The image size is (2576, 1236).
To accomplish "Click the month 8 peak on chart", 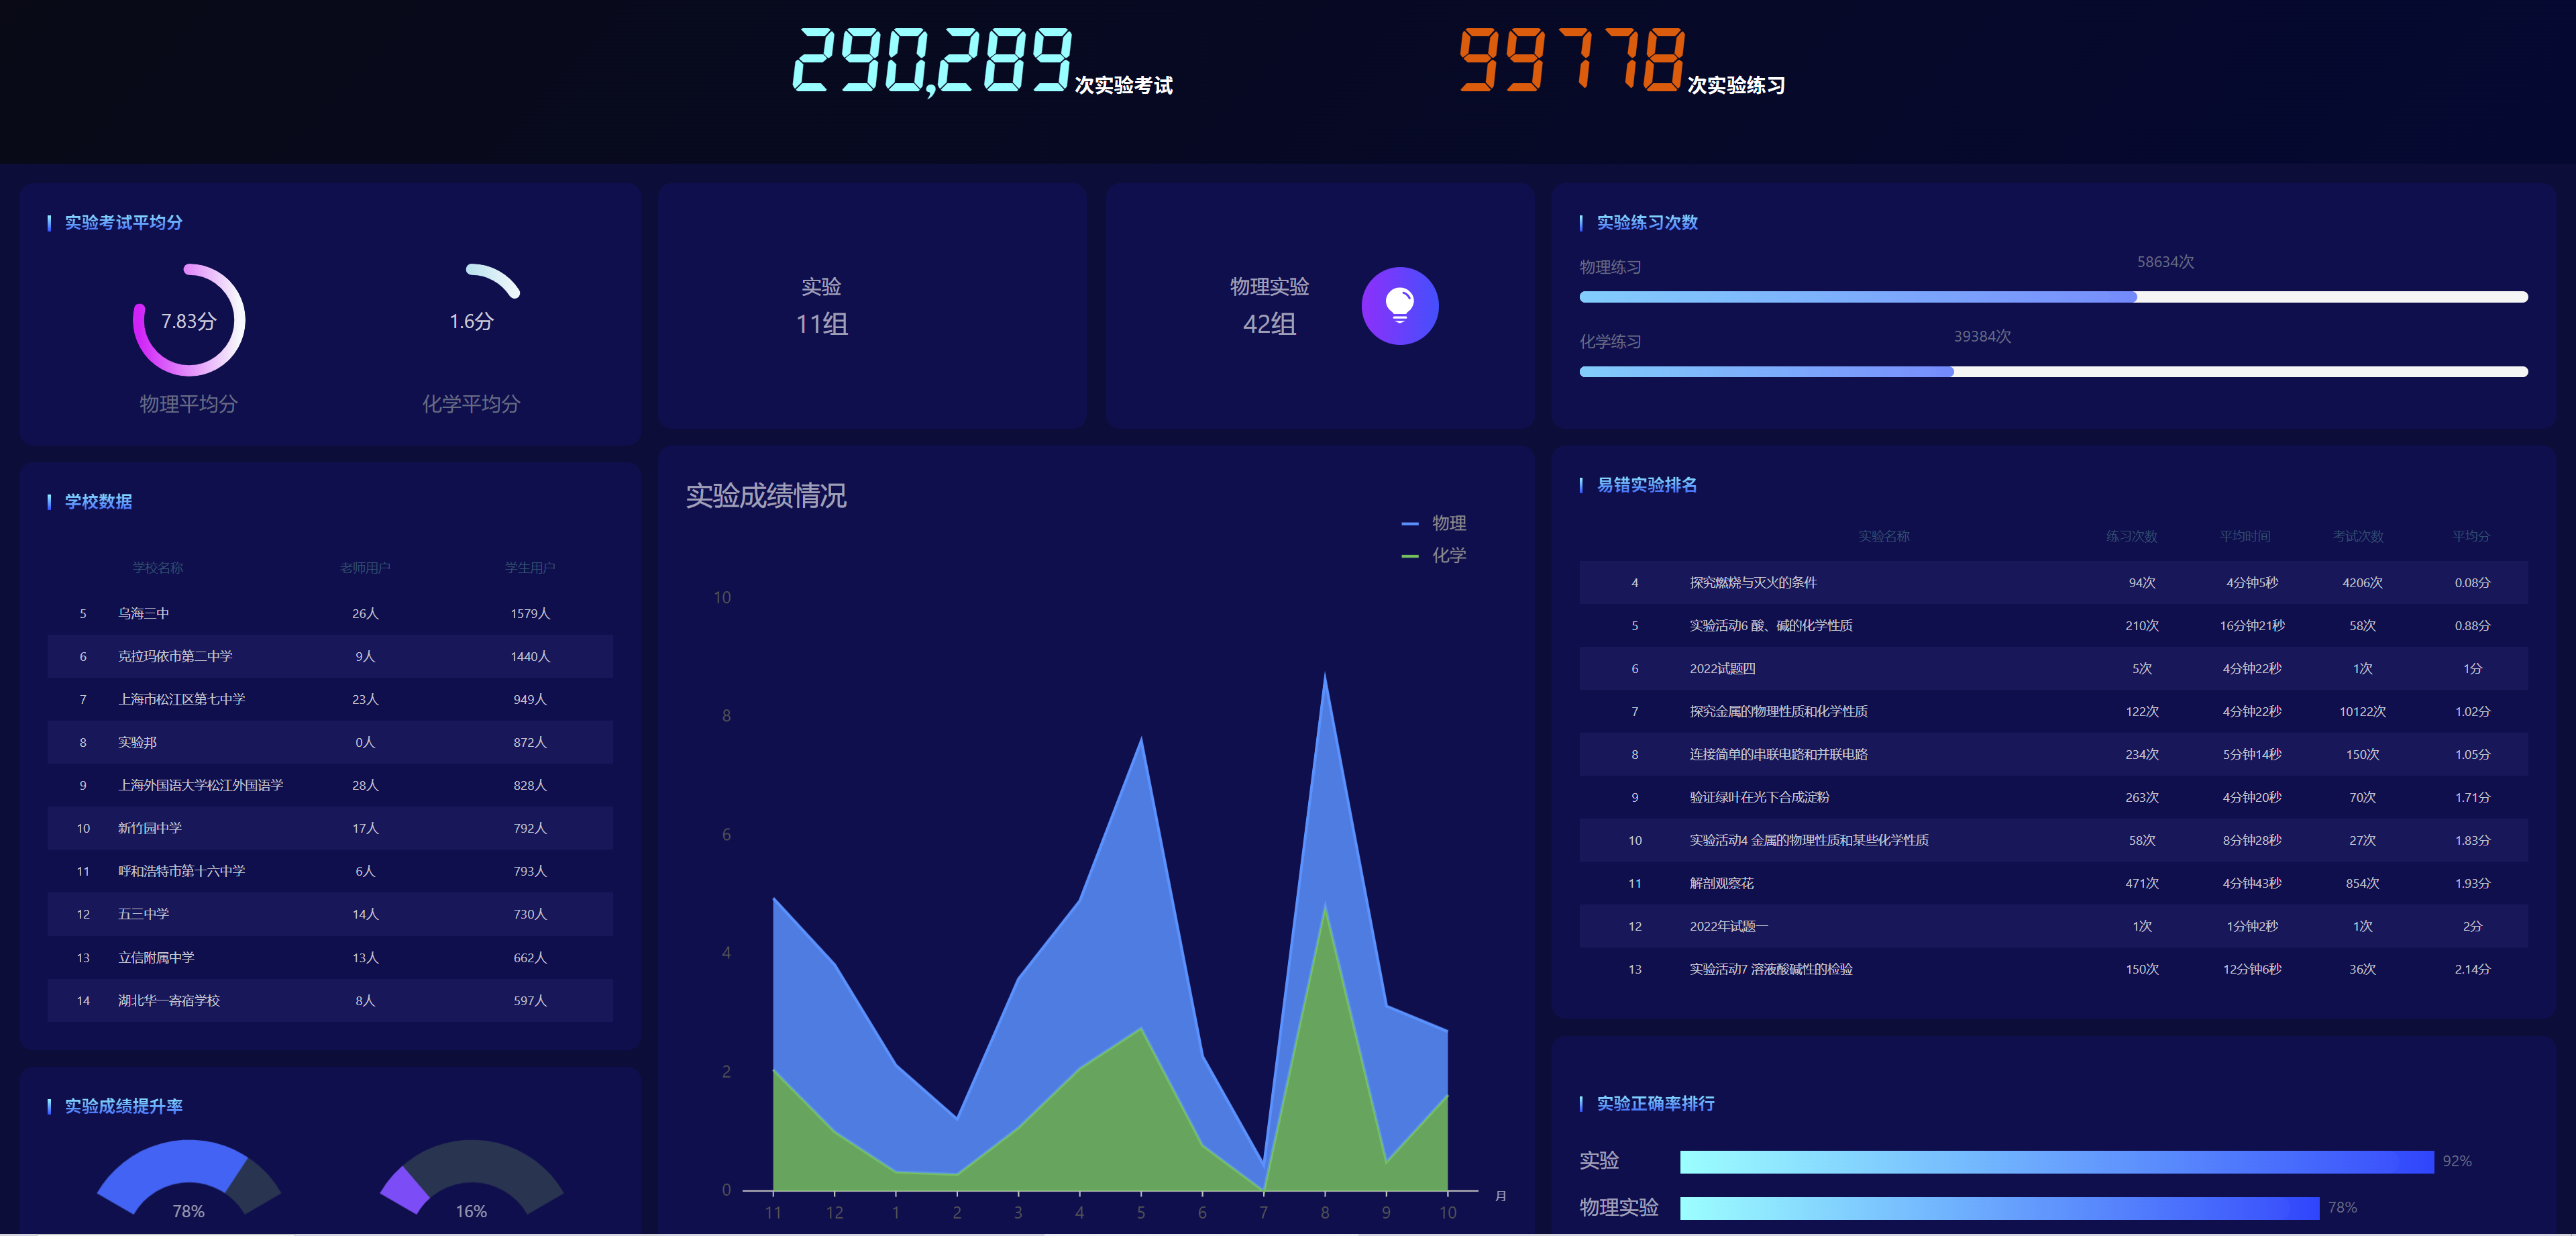I will 1325,676.
